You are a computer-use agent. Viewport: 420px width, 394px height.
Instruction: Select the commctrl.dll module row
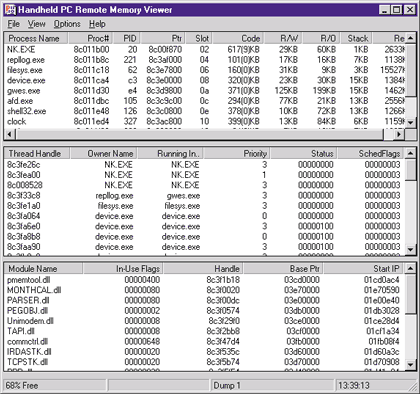pyautogui.click(x=205, y=341)
